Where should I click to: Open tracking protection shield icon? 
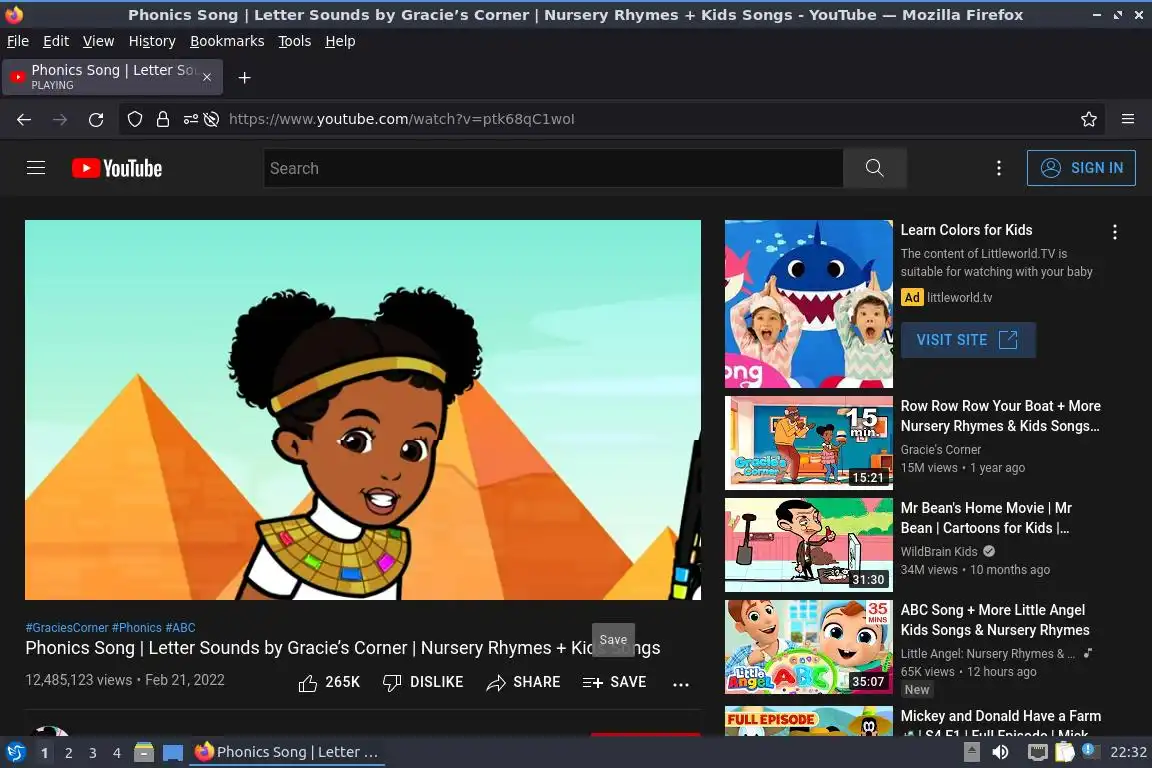(134, 119)
